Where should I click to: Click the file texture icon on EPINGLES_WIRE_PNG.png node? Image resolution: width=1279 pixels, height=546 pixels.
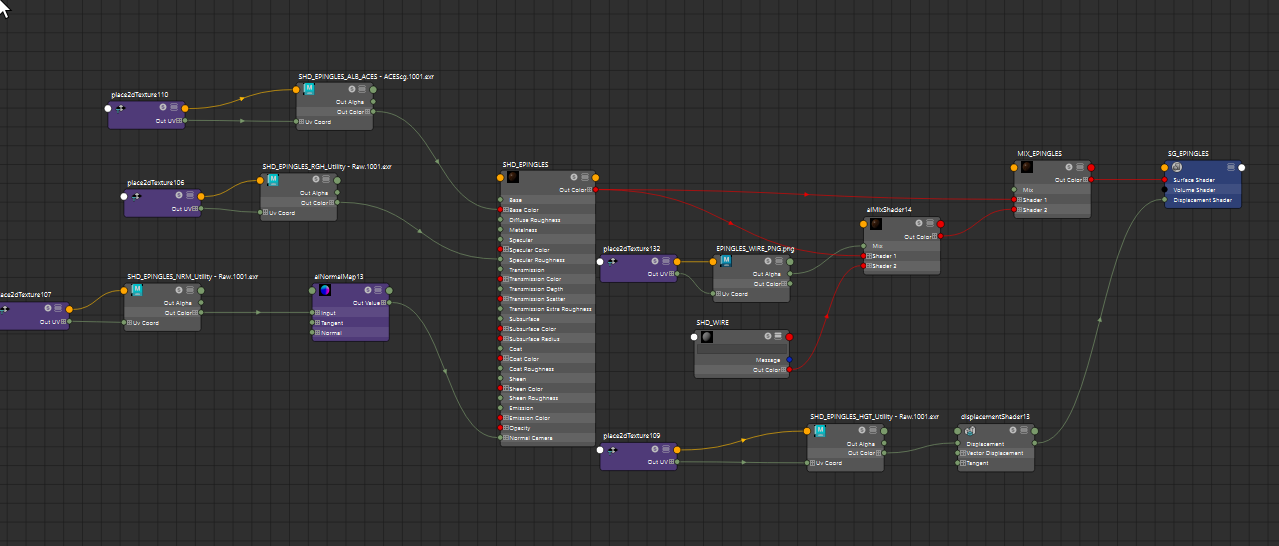click(x=727, y=261)
